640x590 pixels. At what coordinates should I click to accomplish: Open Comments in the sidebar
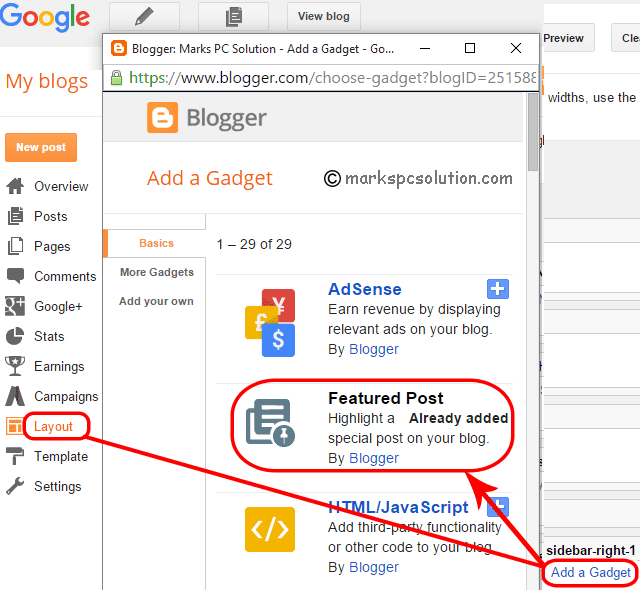[x=65, y=276]
